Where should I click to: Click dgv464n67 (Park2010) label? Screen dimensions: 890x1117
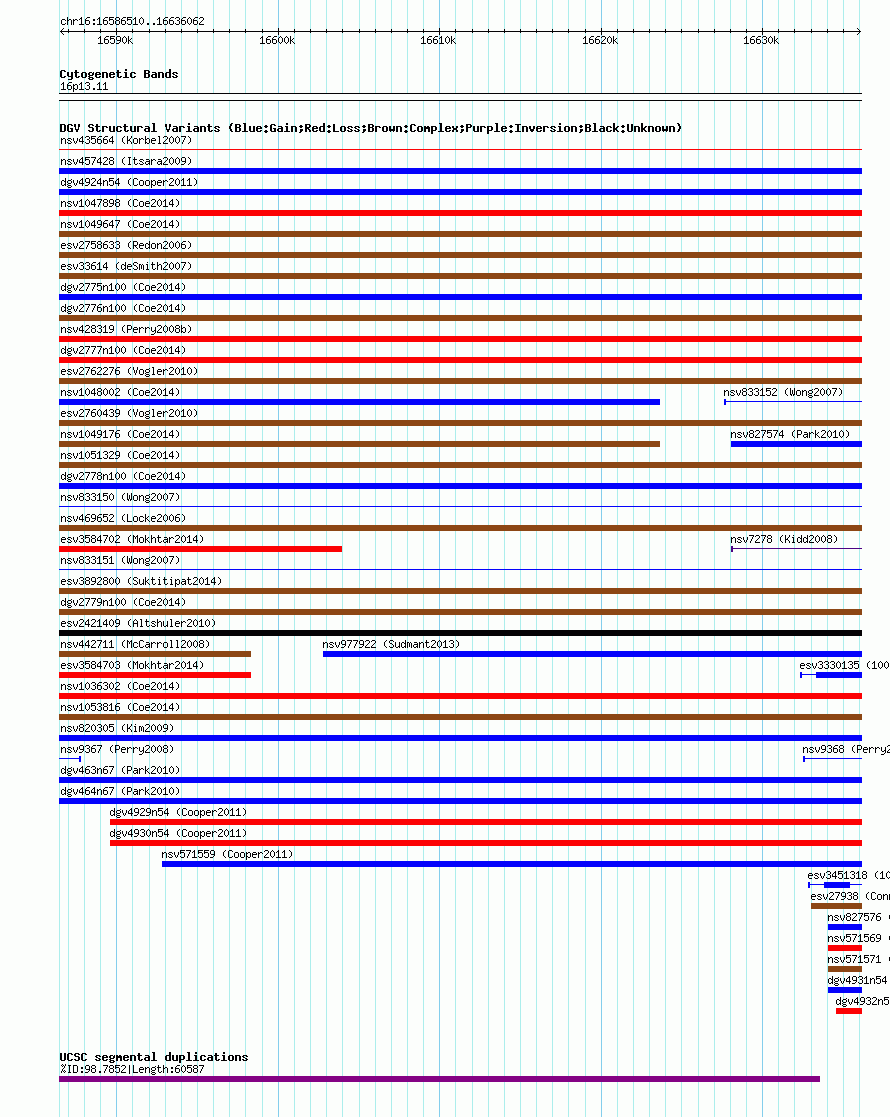point(120,791)
